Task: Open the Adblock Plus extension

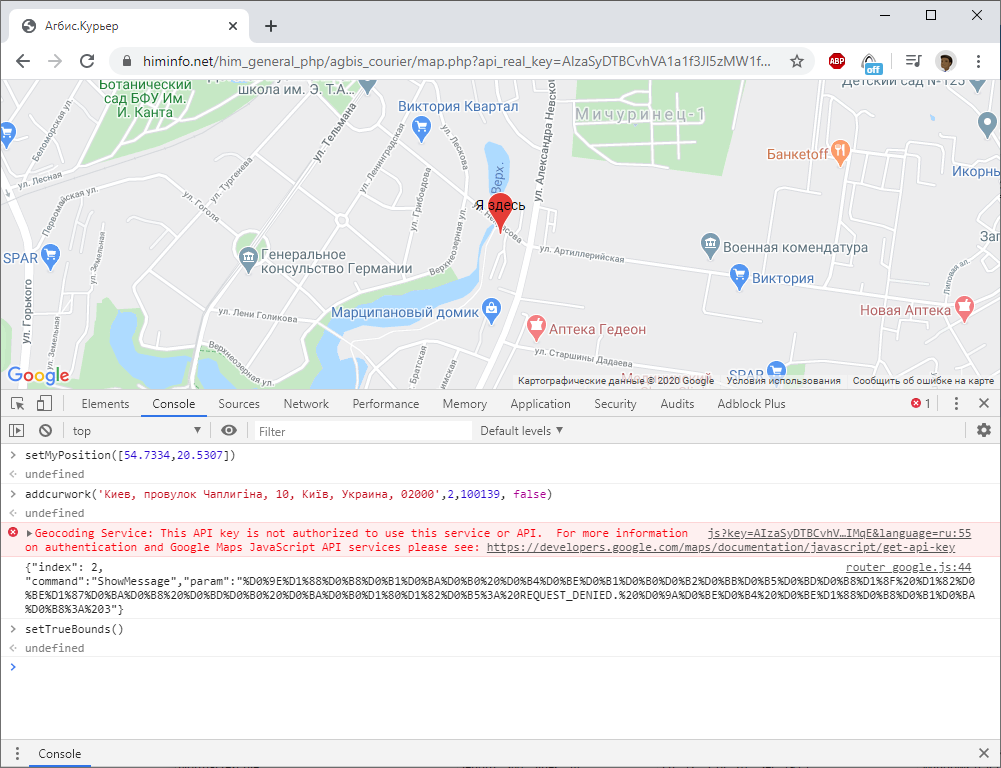Action: pos(836,61)
